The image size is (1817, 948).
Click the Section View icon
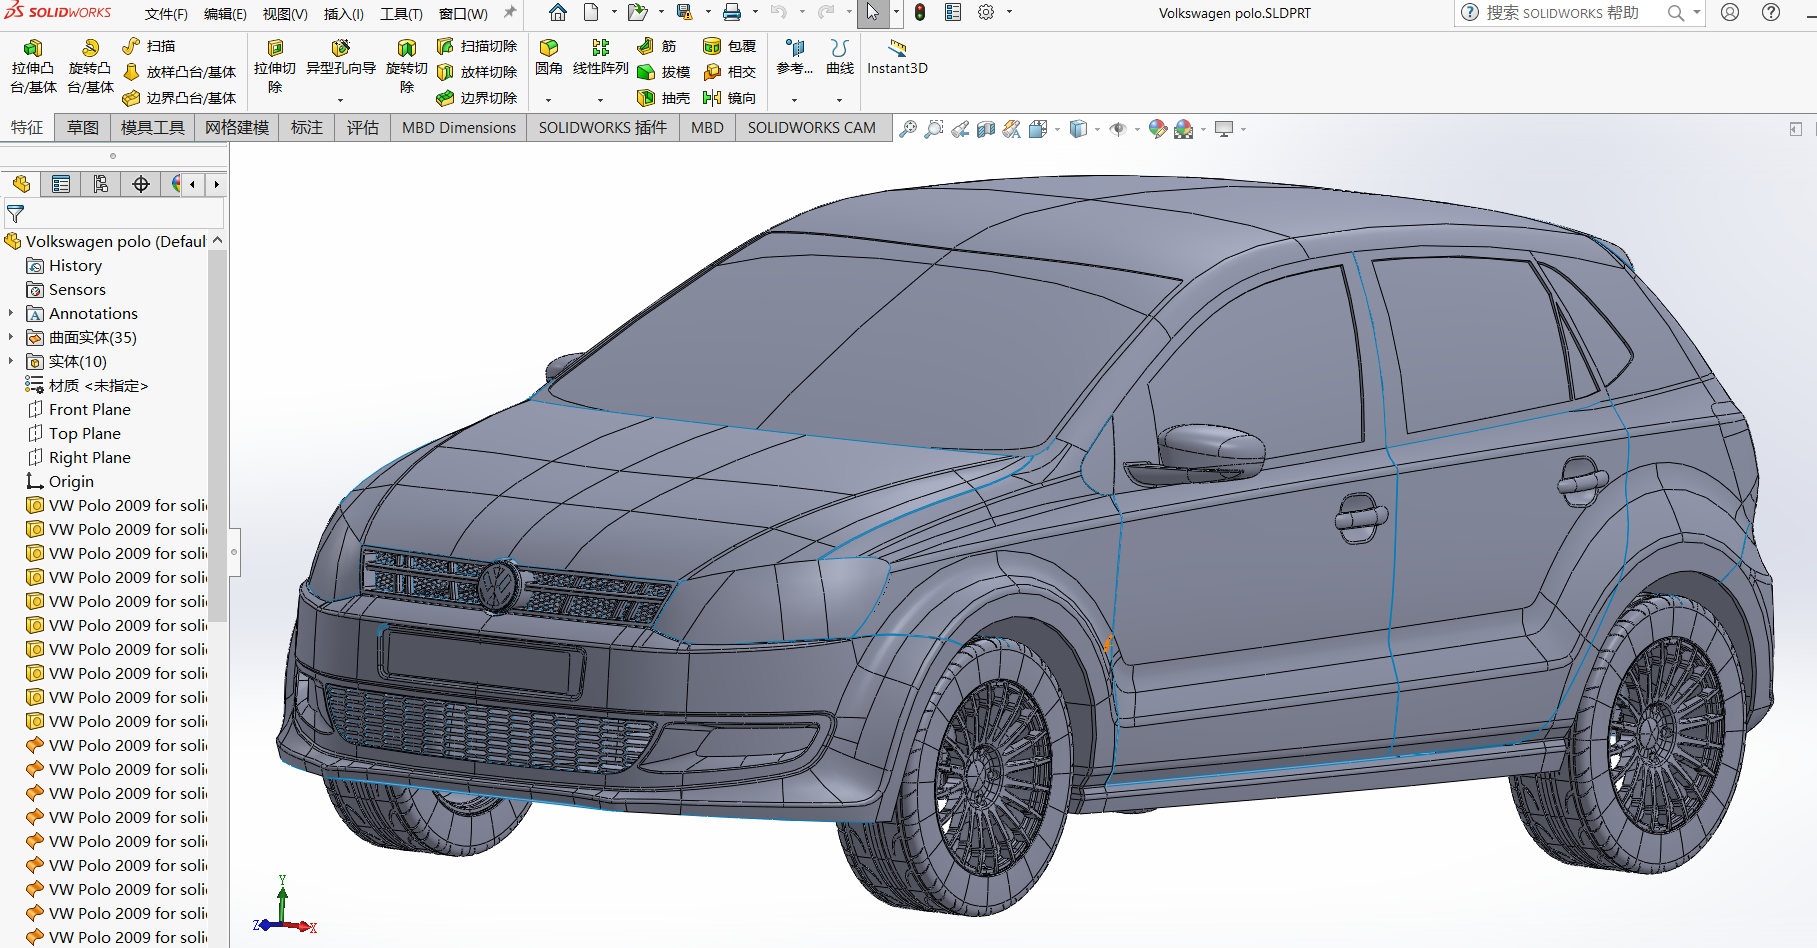pyautogui.click(x=986, y=129)
